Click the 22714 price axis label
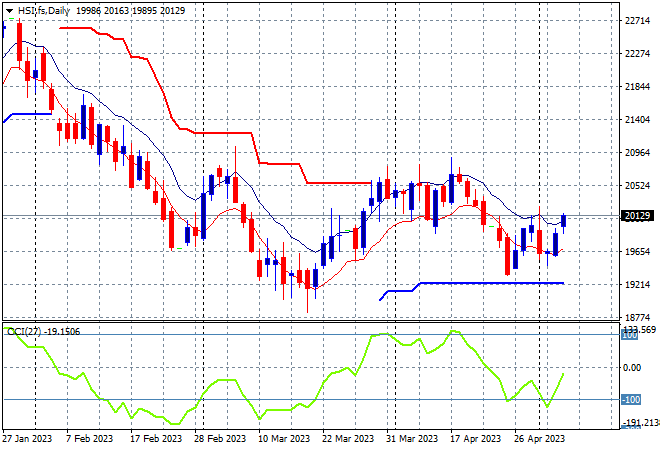660x450 pixels. pyautogui.click(x=637, y=21)
